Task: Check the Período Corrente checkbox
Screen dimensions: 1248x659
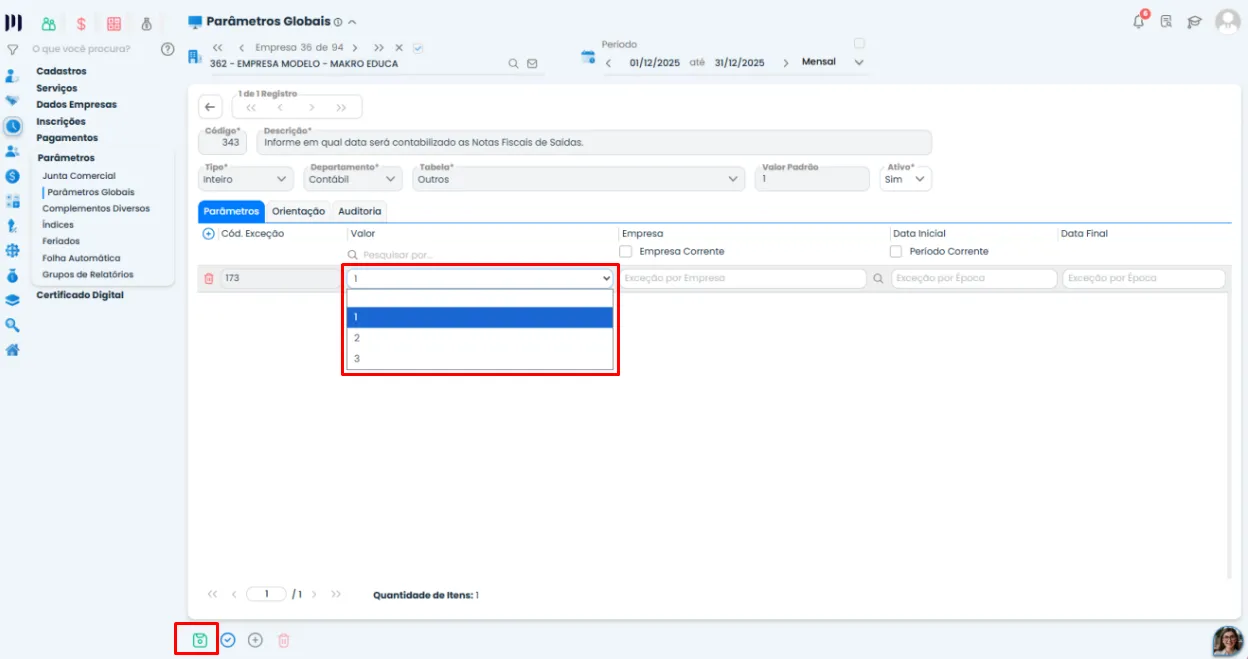Action: click(x=896, y=251)
